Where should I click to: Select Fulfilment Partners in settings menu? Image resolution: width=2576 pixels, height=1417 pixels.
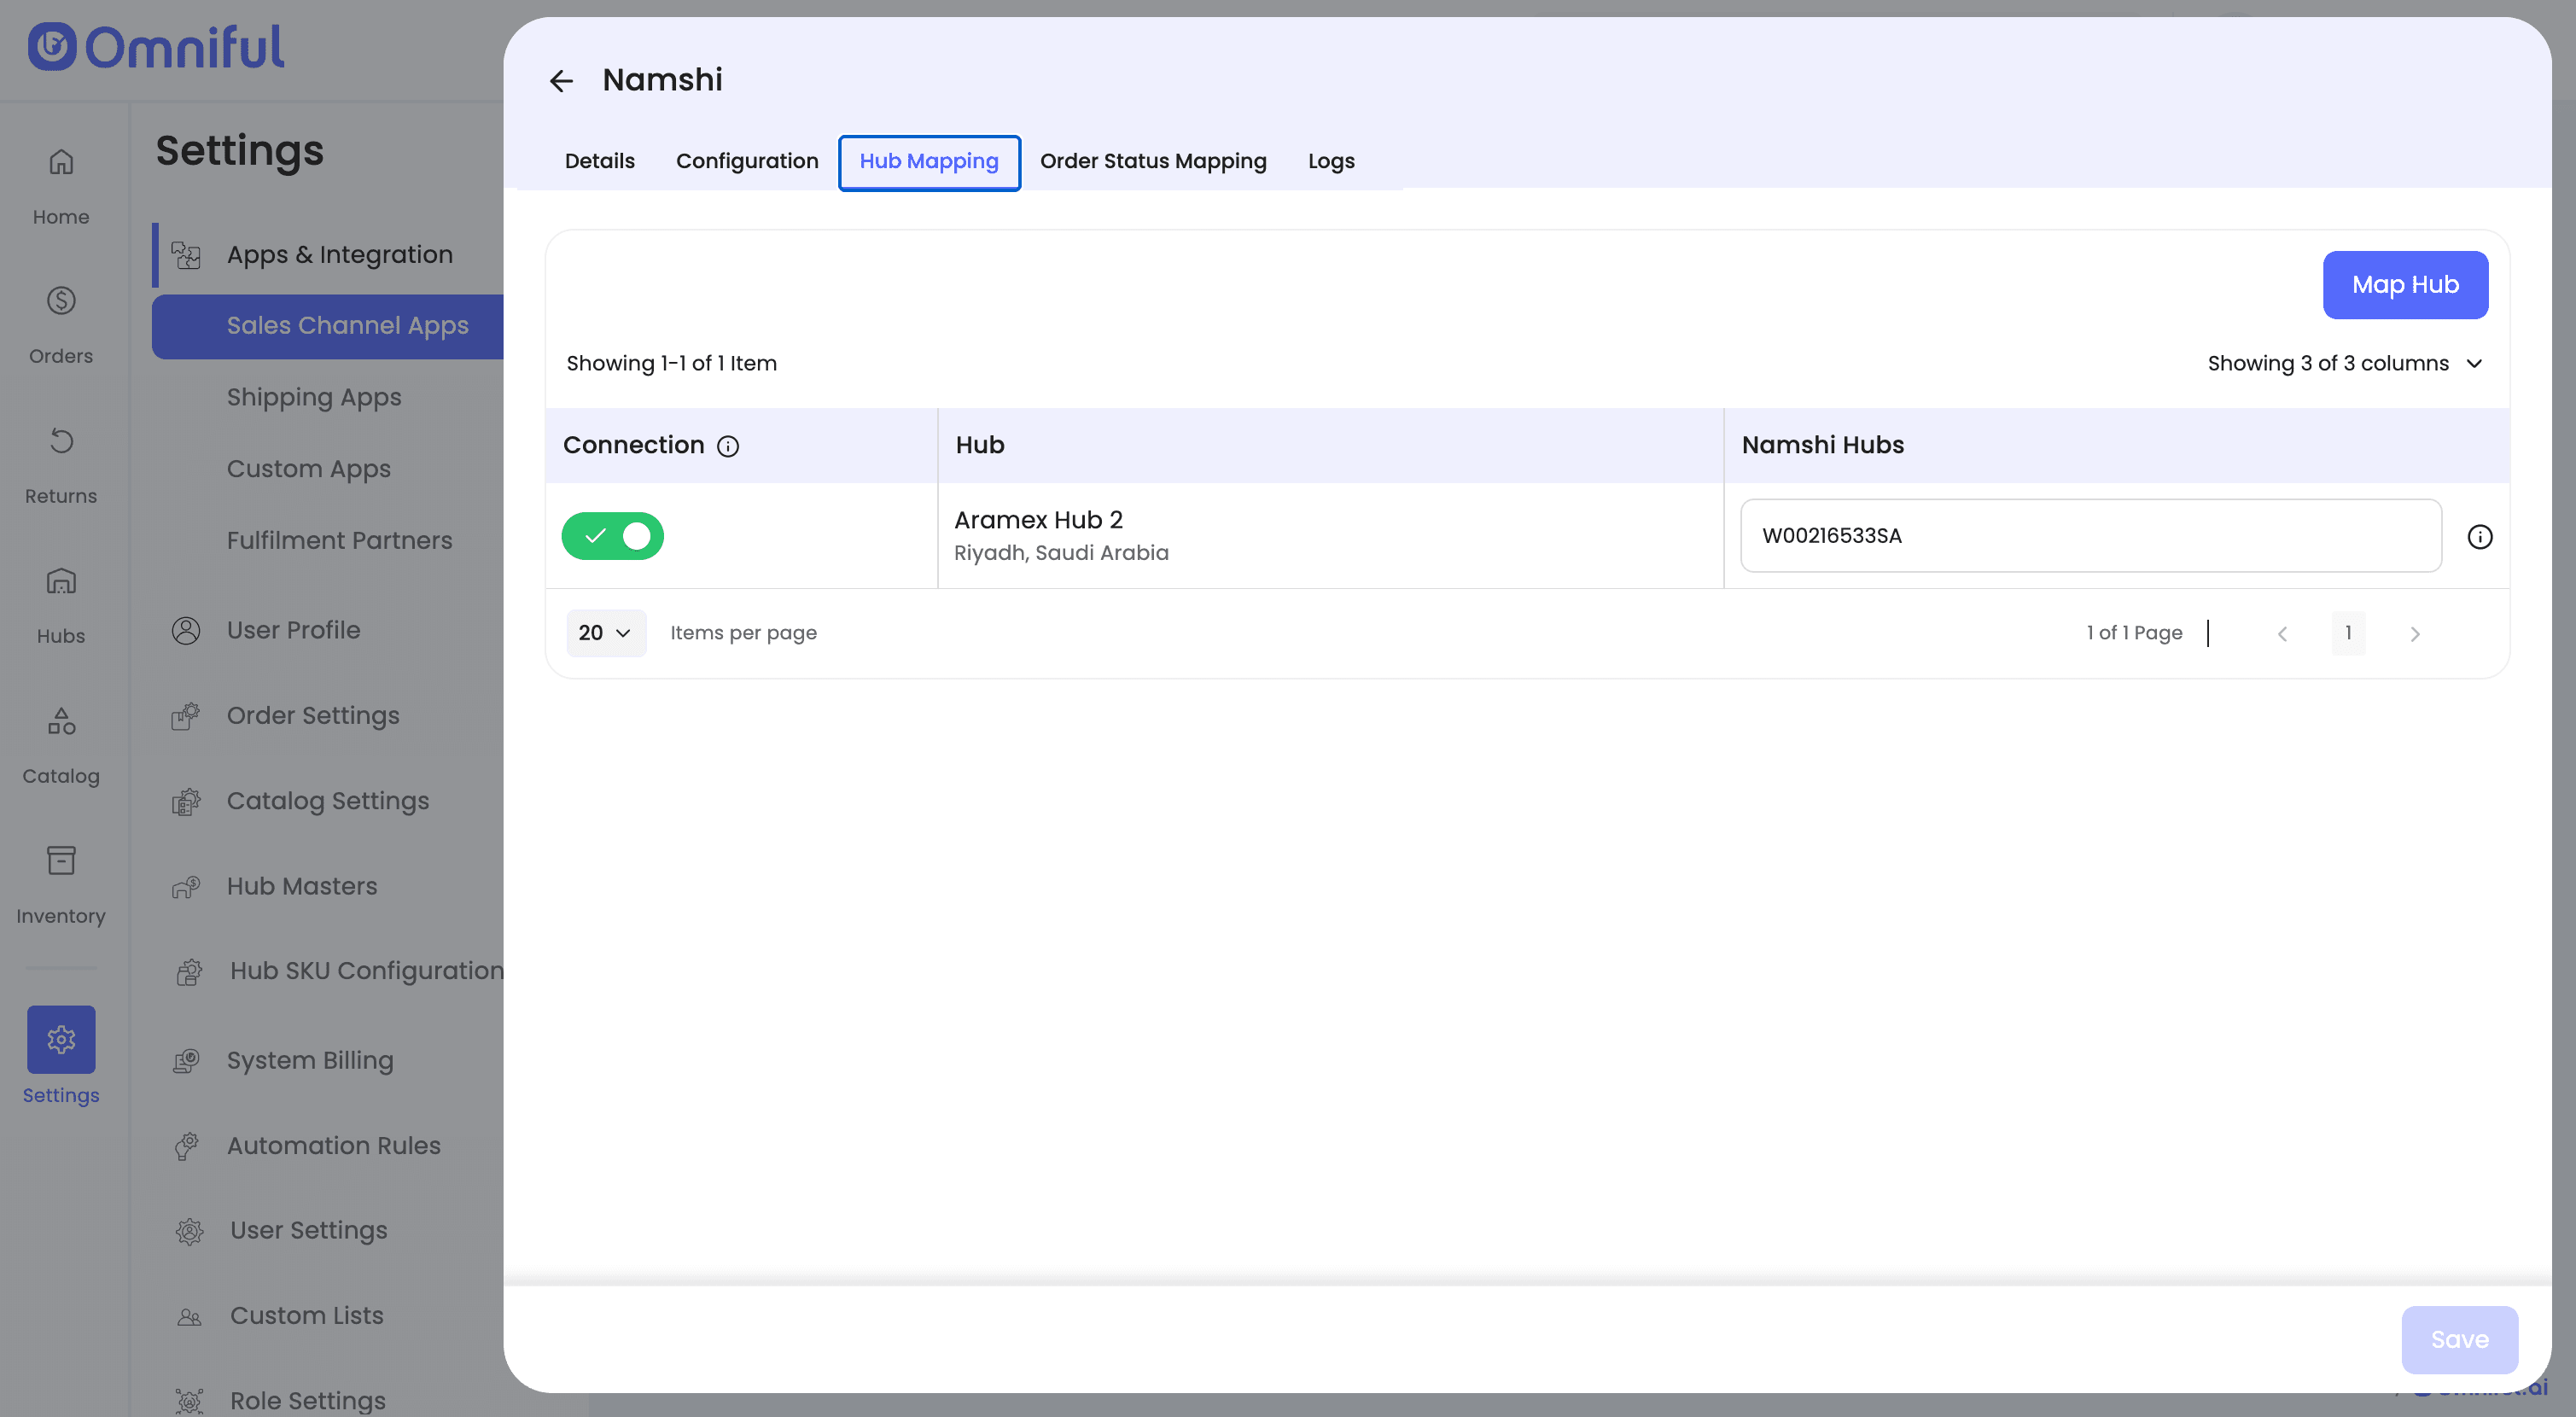[340, 540]
